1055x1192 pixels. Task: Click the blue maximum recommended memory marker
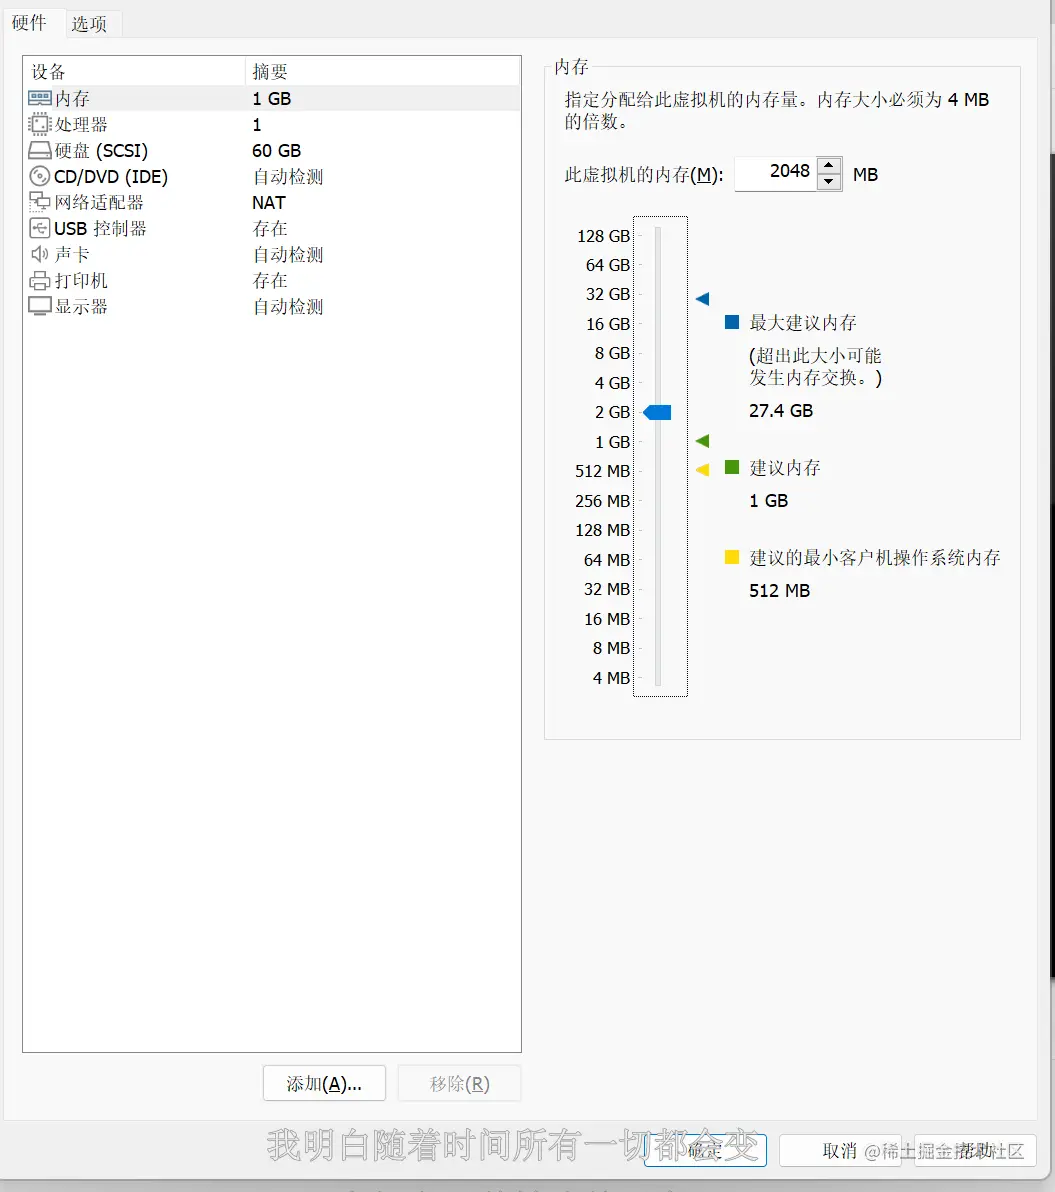[703, 299]
